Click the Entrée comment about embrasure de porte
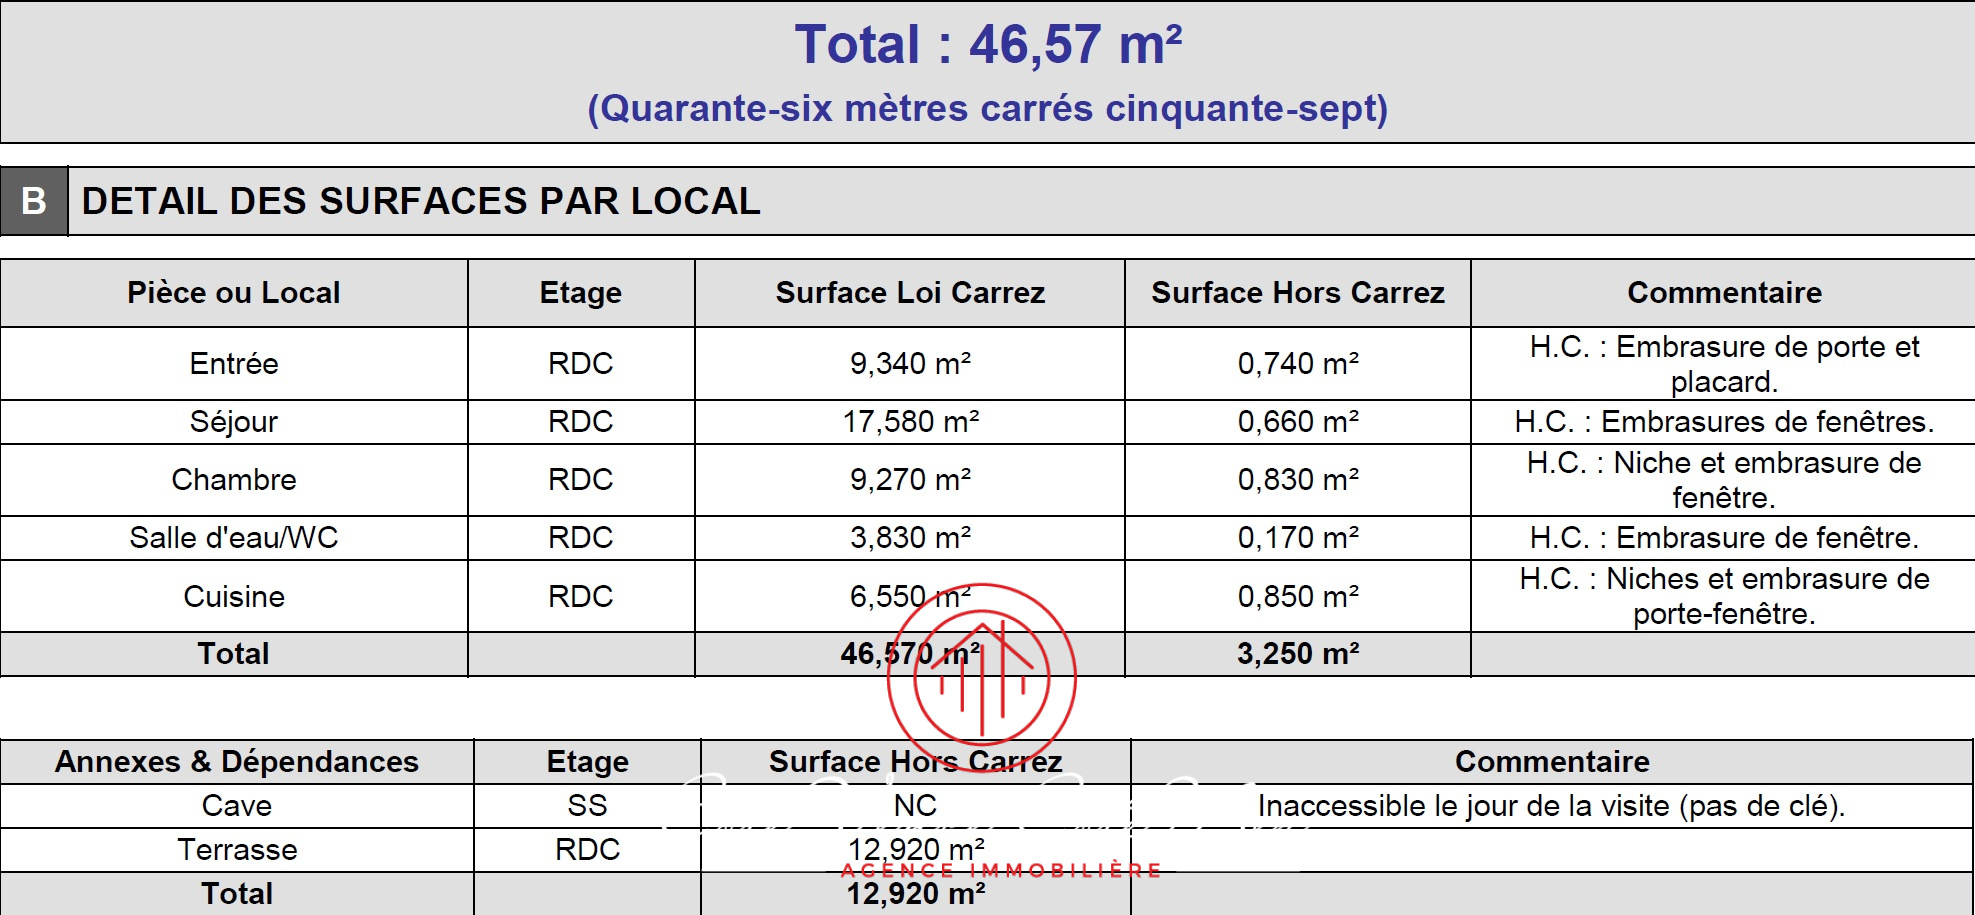The width and height of the screenshot is (1975, 915). (1723, 364)
